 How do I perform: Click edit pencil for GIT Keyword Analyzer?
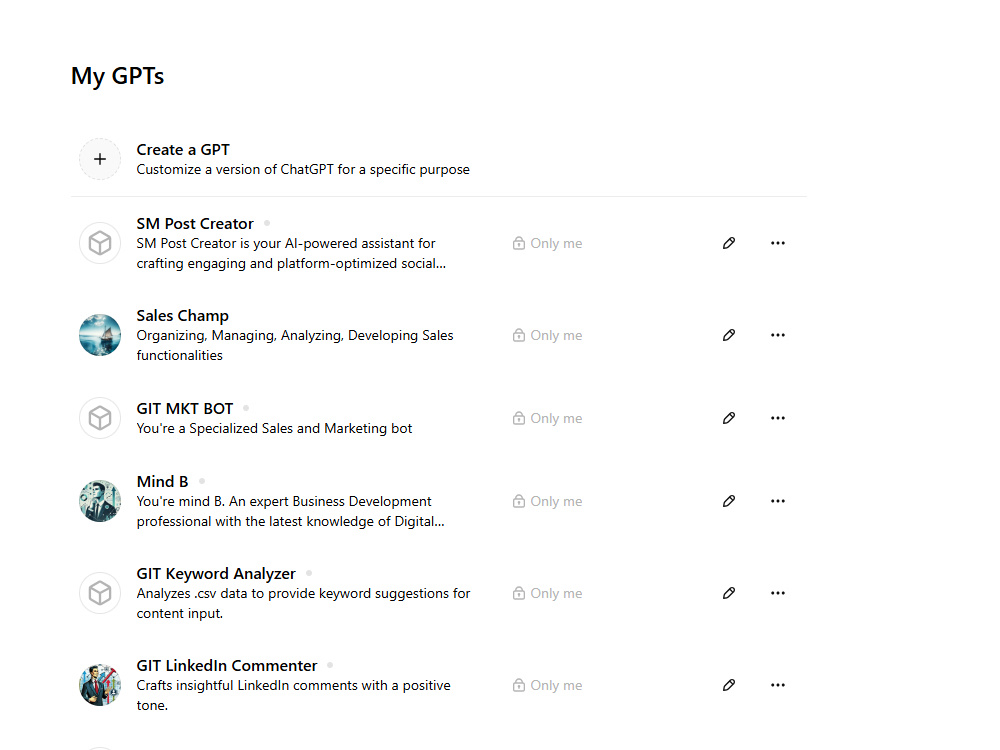(x=729, y=593)
